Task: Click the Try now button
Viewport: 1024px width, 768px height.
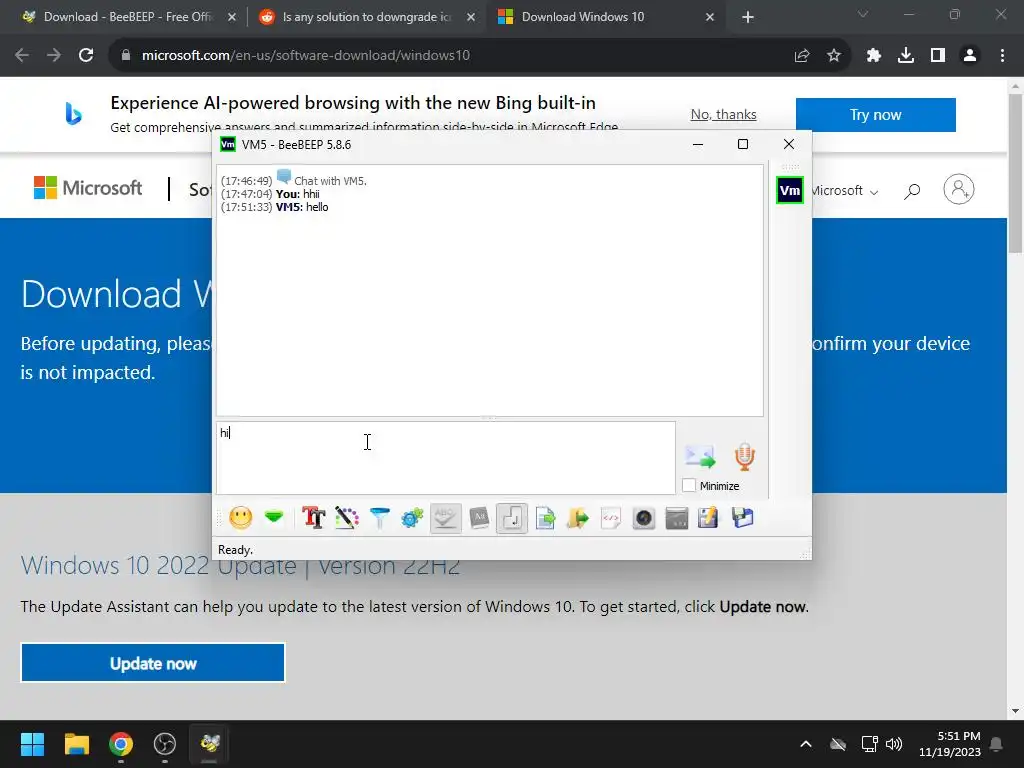Action: point(876,115)
